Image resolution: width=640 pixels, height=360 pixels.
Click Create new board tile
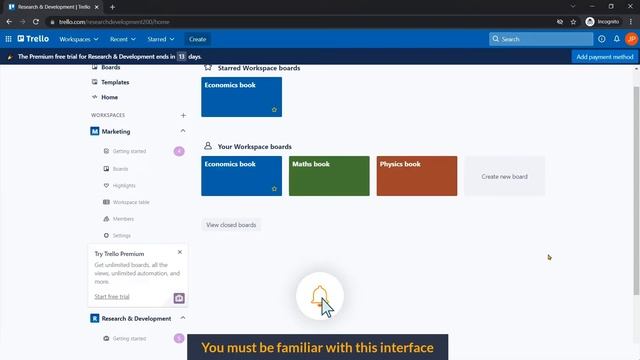(x=504, y=176)
